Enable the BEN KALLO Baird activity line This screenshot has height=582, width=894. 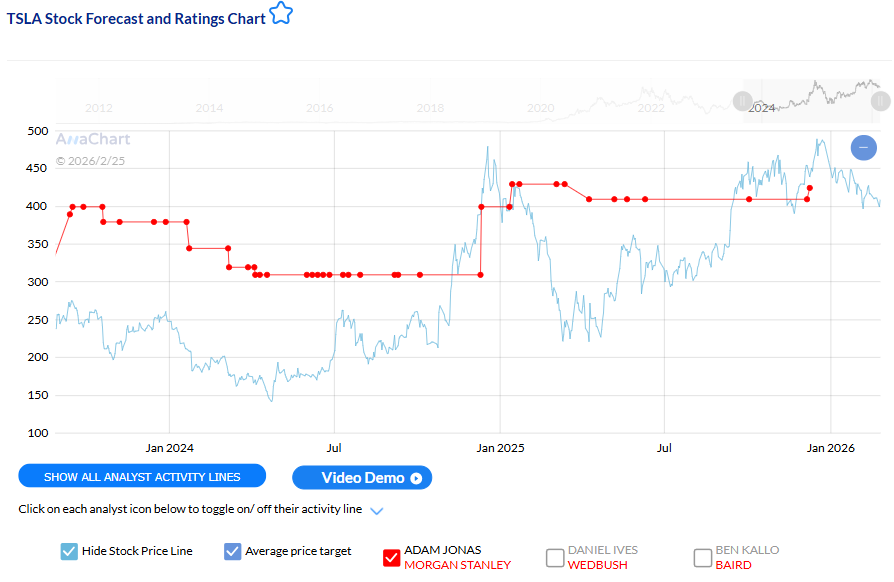pyautogui.click(x=701, y=558)
